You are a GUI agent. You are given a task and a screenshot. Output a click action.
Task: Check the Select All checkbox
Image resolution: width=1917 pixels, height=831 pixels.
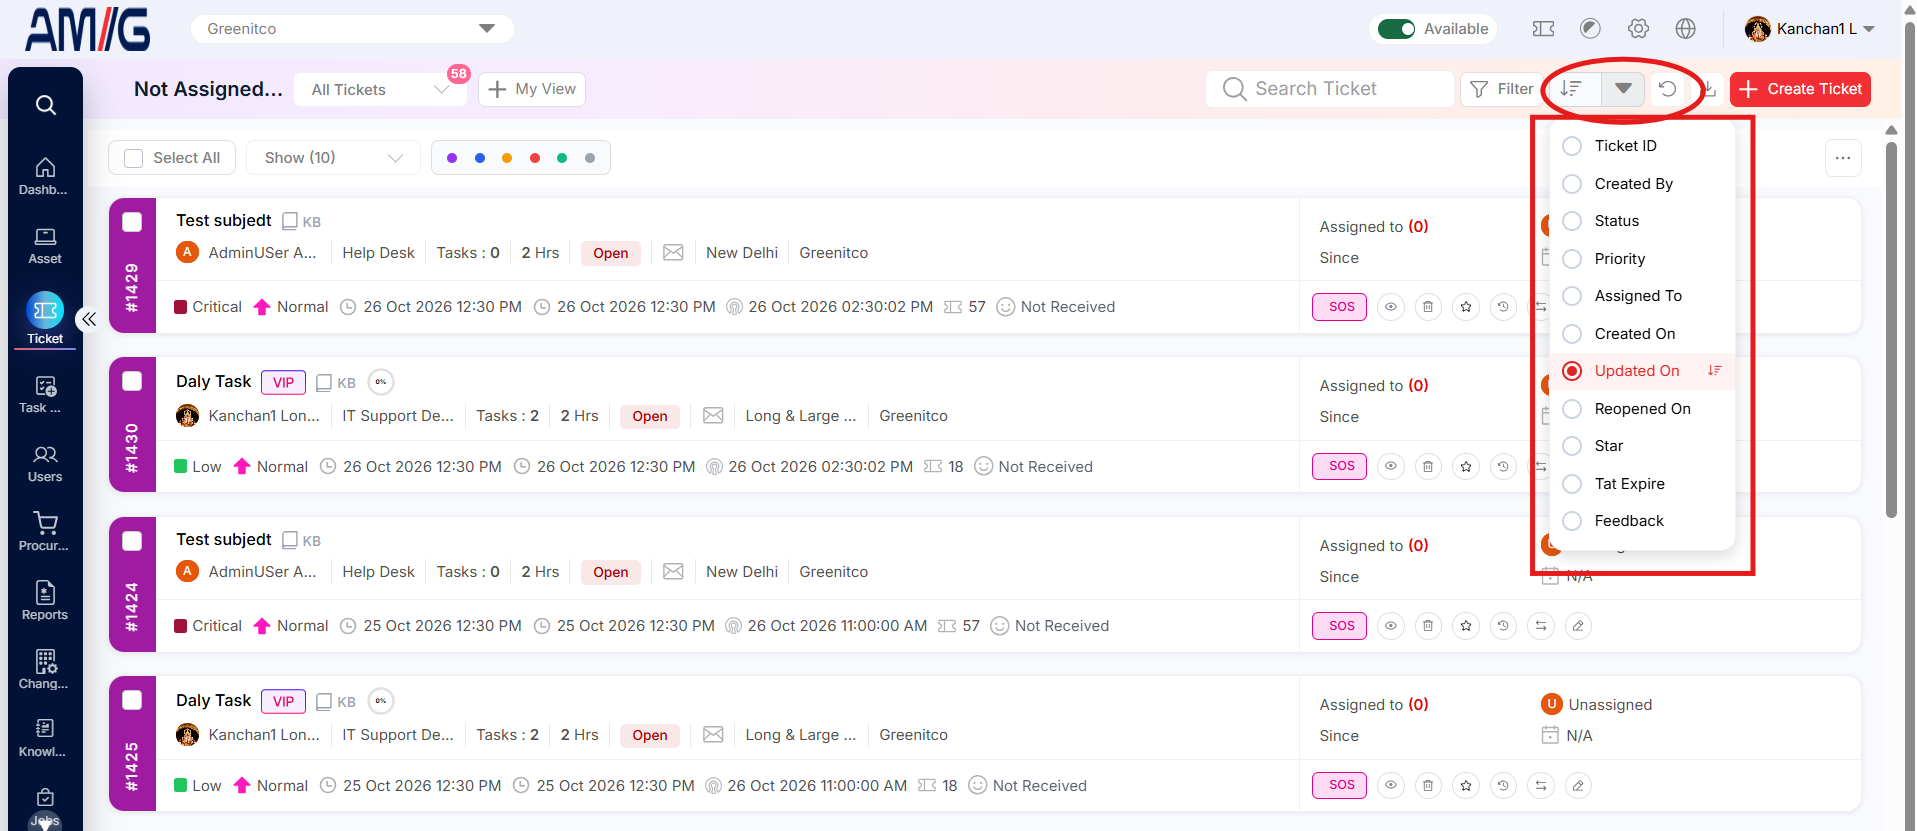pos(133,158)
